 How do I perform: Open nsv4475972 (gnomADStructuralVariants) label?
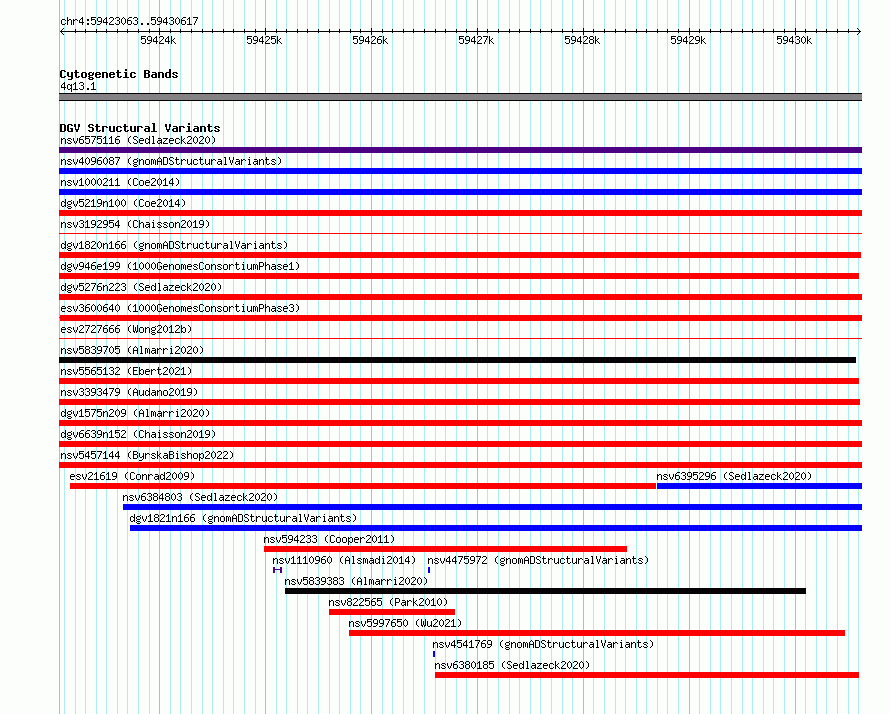(x=538, y=560)
